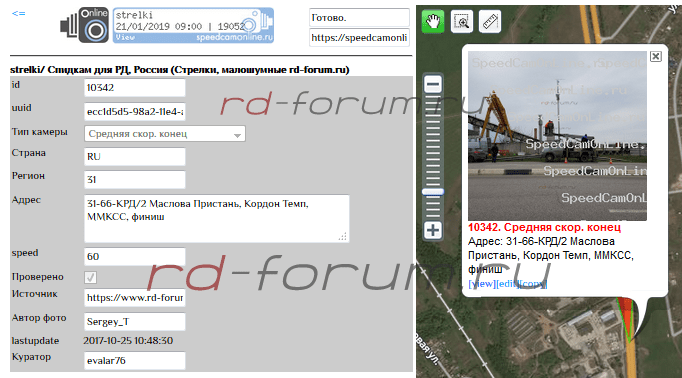Open the [edit] link in popup
This screenshot has width=682, height=378.
pos(507,284)
